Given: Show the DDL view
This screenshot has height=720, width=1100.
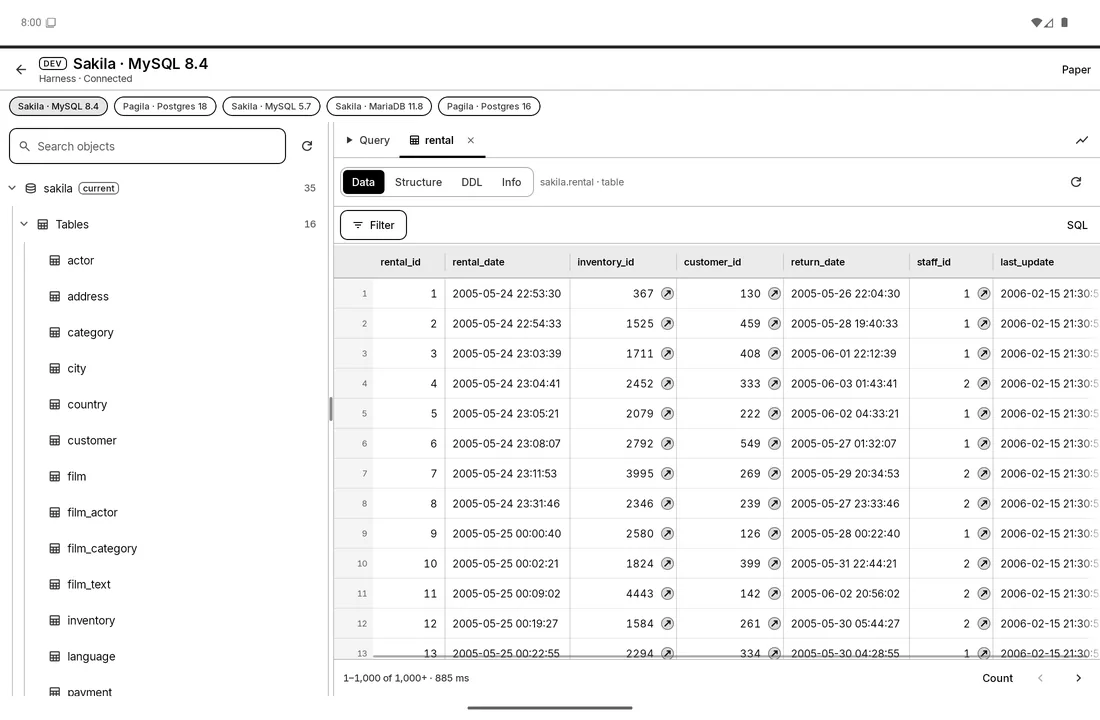Looking at the screenshot, I should 471,182.
